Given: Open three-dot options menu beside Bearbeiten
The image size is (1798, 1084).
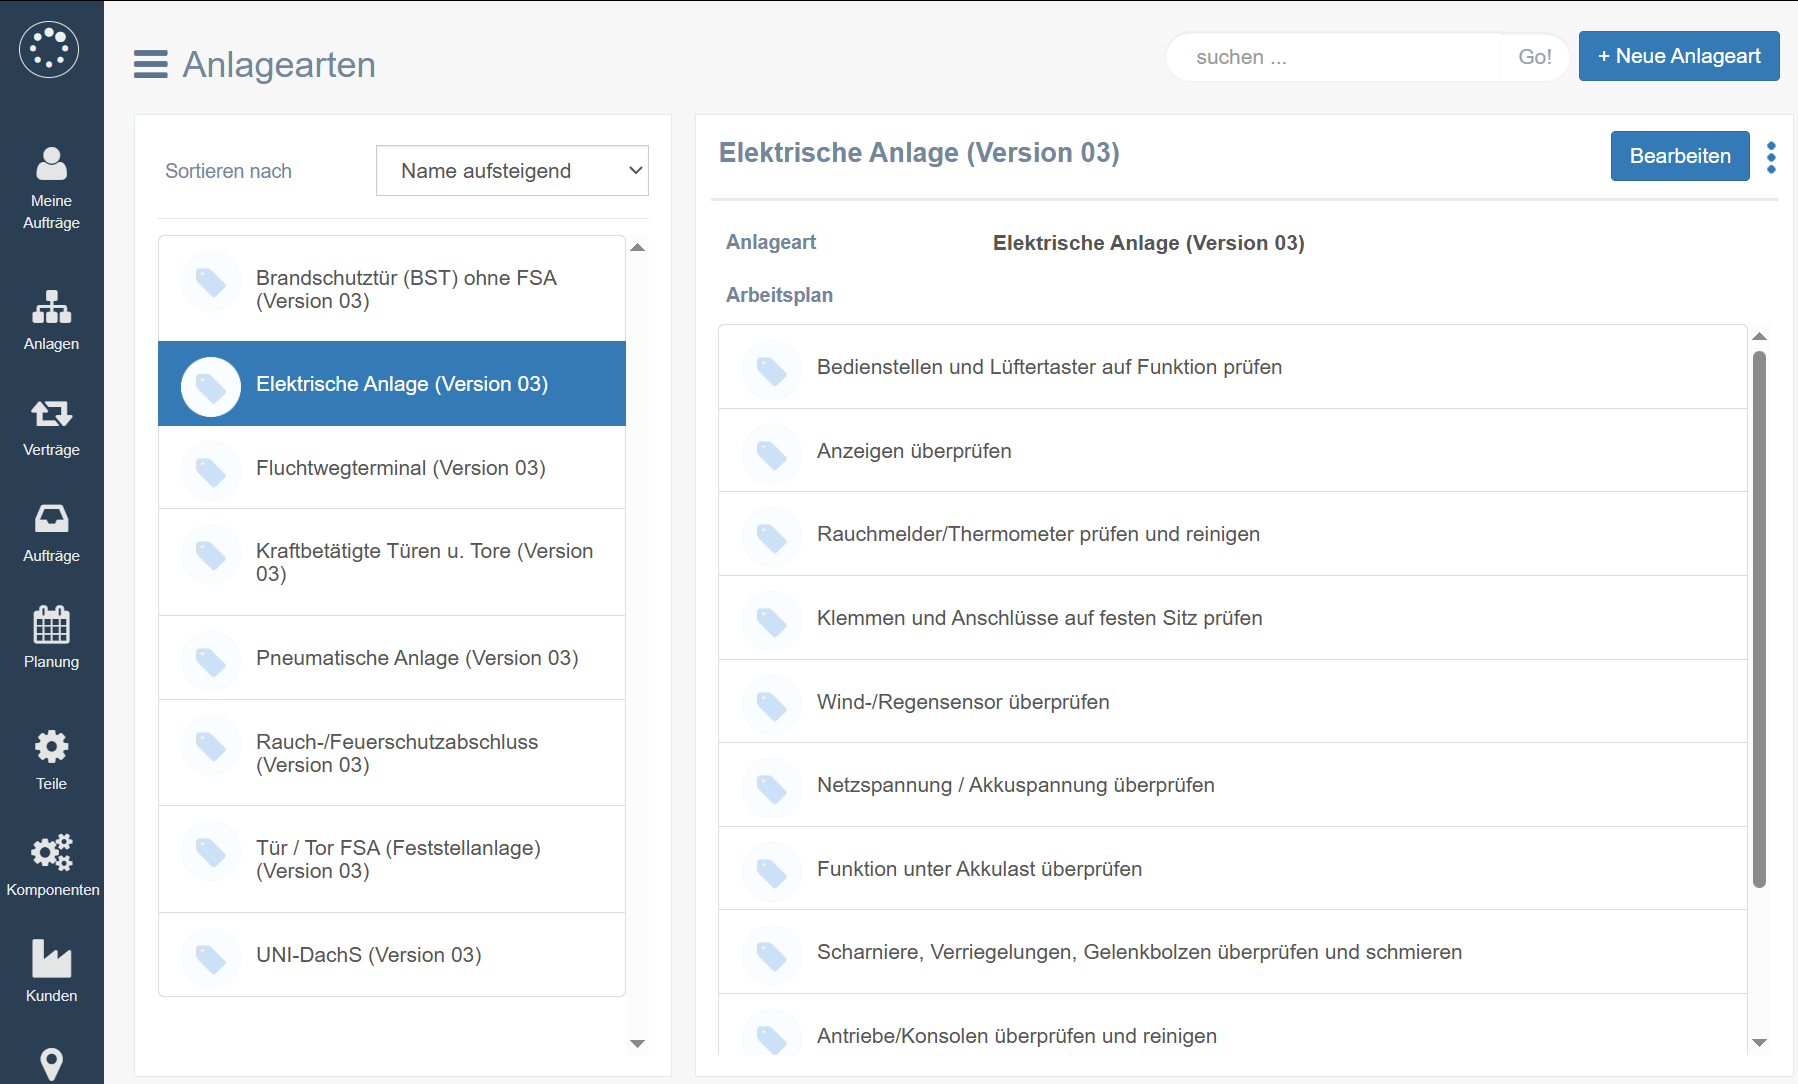Looking at the screenshot, I should coord(1771,157).
